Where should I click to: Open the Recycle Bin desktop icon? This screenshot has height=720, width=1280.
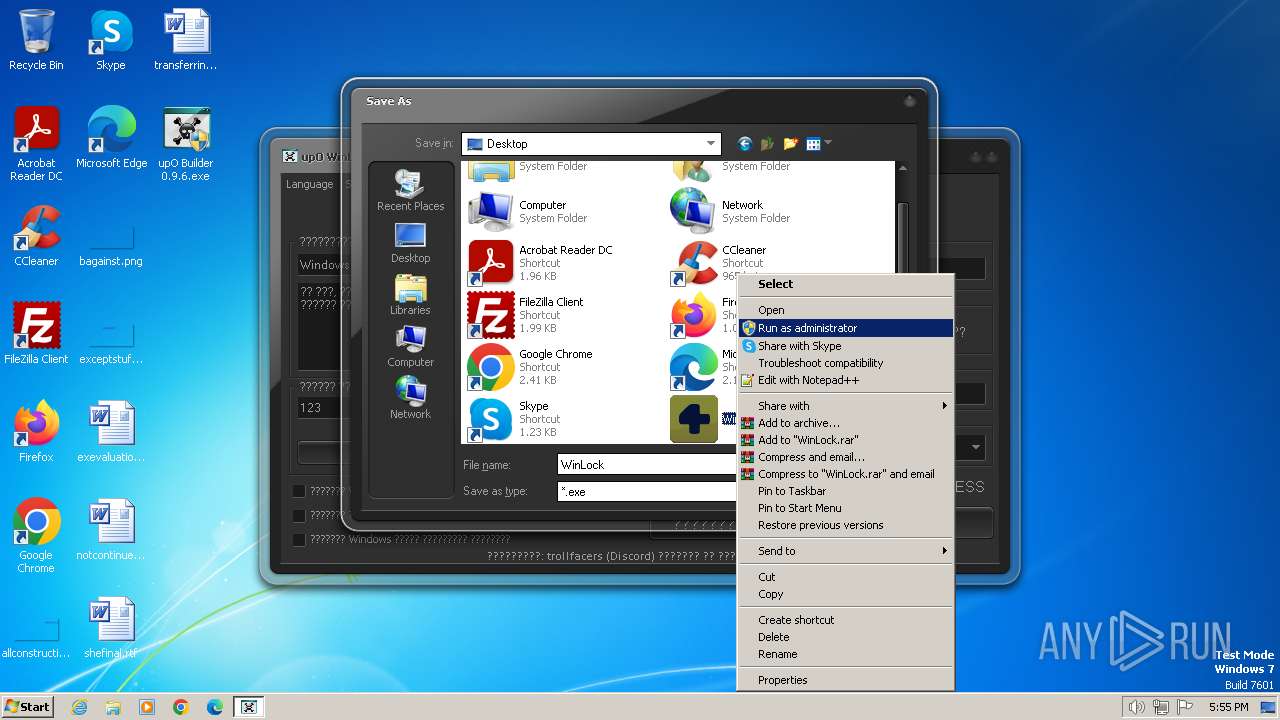36,40
